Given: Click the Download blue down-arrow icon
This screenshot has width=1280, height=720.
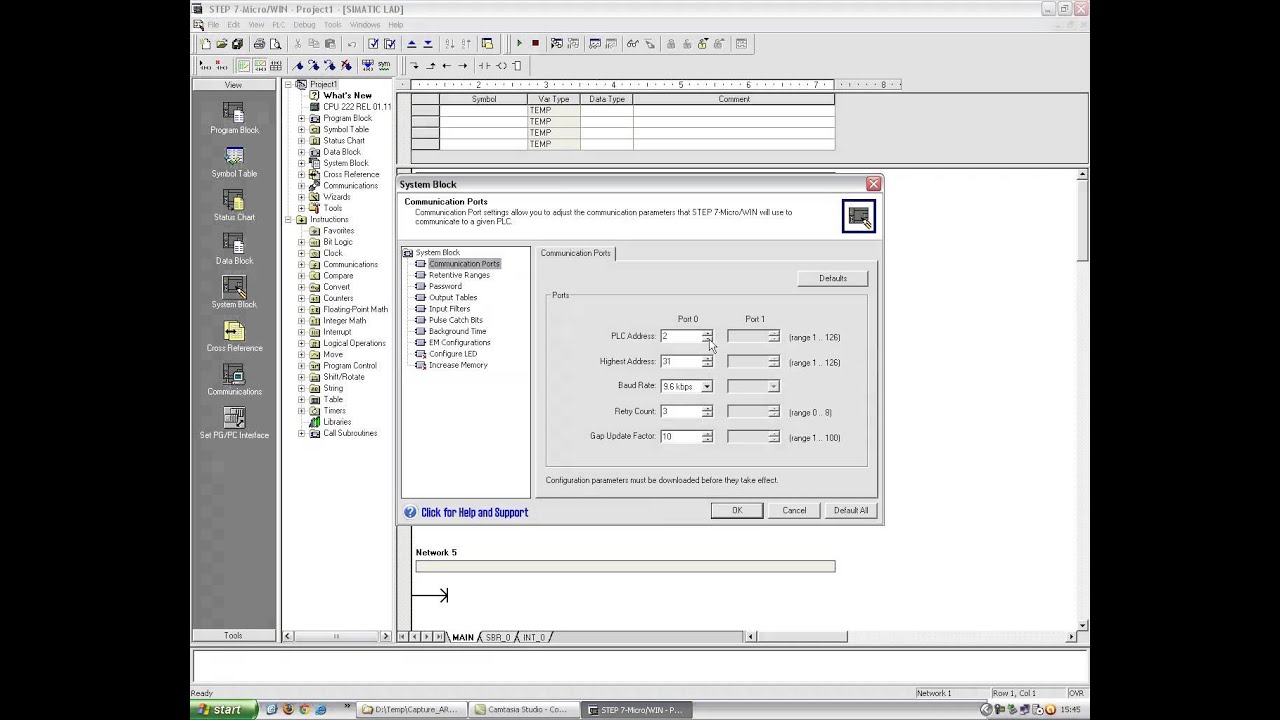Looking at the screenshot, I should point(427,44).
